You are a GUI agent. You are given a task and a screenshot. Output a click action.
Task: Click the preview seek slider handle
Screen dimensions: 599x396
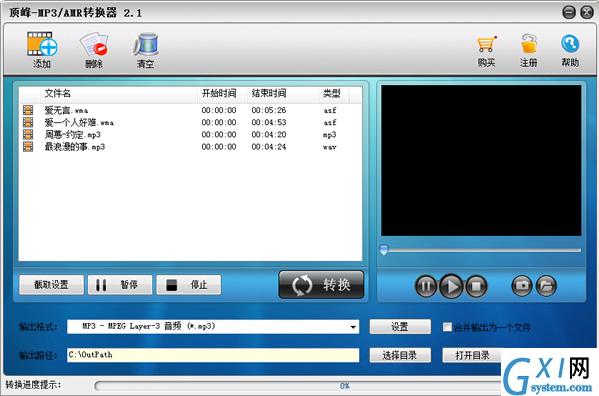tap(384, 250)
